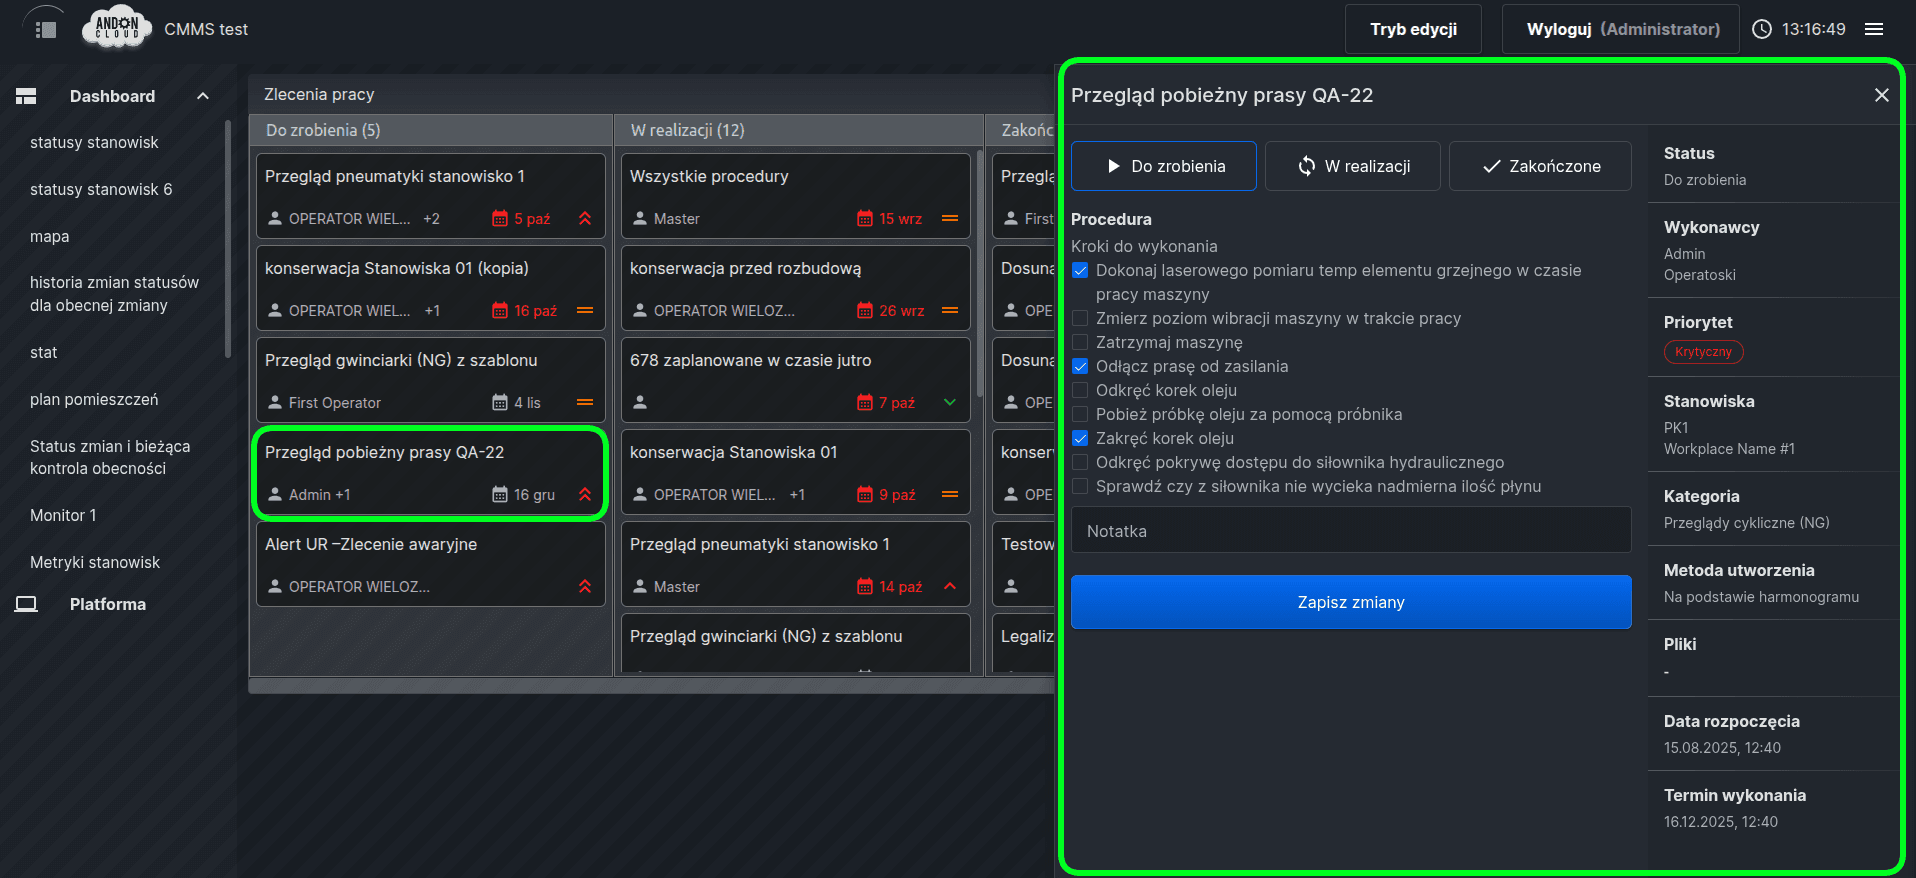The image size is (1916, 878).
Task: Open Monitor 1 in sidebar
Action: tap(63, 516)
